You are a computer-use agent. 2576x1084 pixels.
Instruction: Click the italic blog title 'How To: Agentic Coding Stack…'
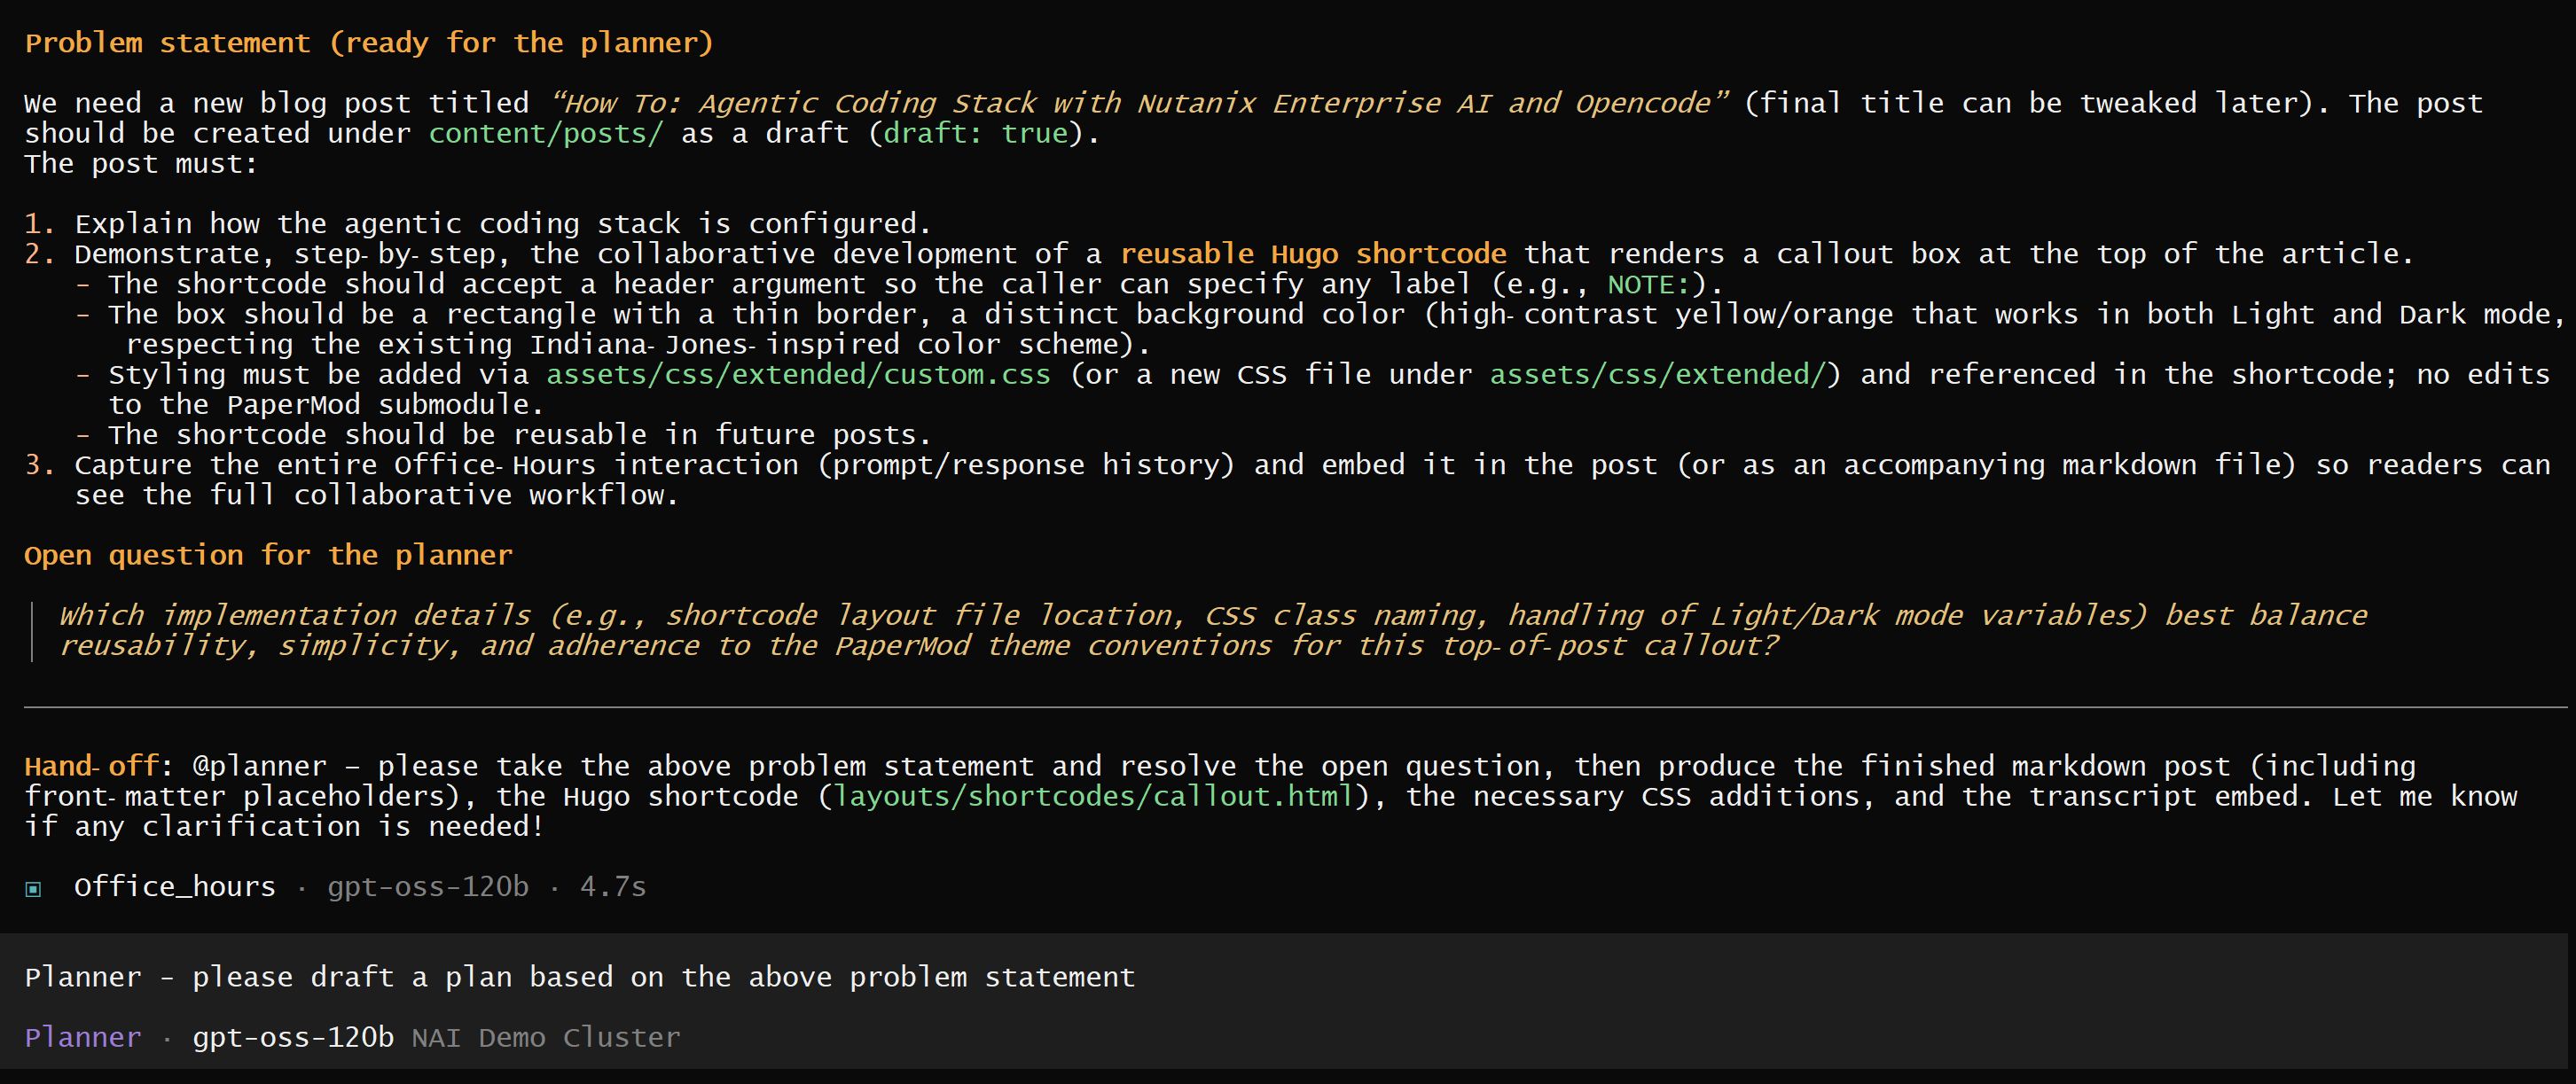[x=1140, y=103]
